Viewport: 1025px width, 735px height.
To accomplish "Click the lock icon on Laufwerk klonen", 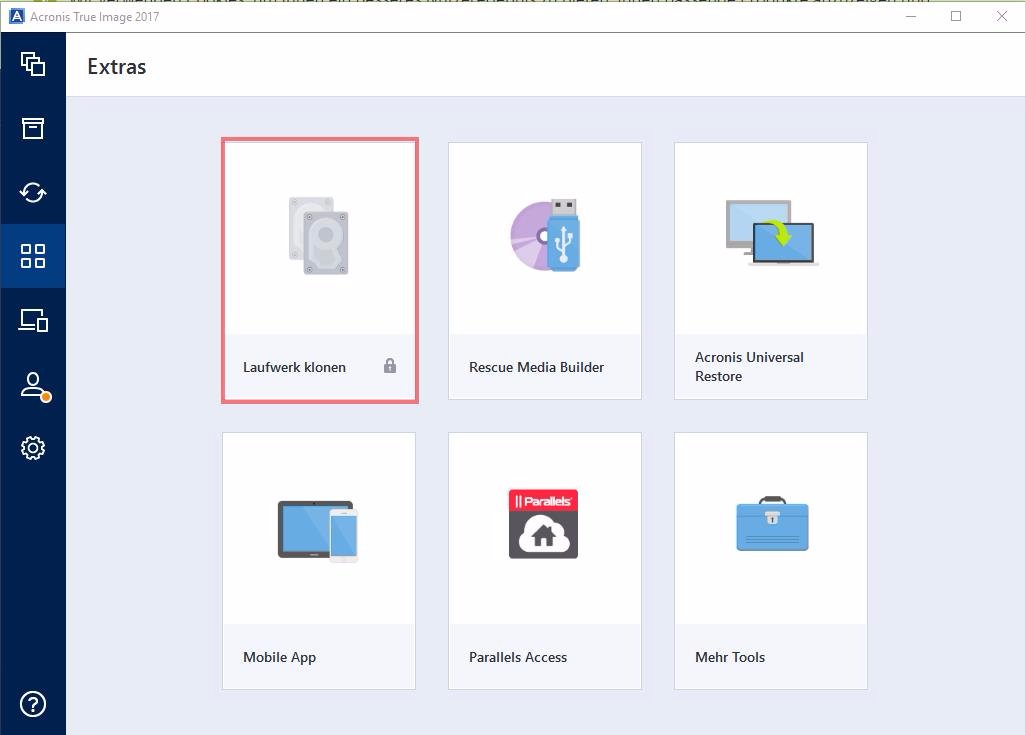I will [390, 366].
